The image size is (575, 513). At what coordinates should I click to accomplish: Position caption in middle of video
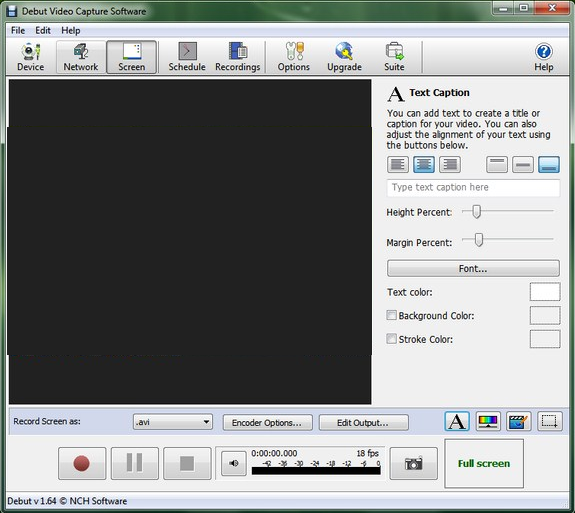[x=523, y=164]
